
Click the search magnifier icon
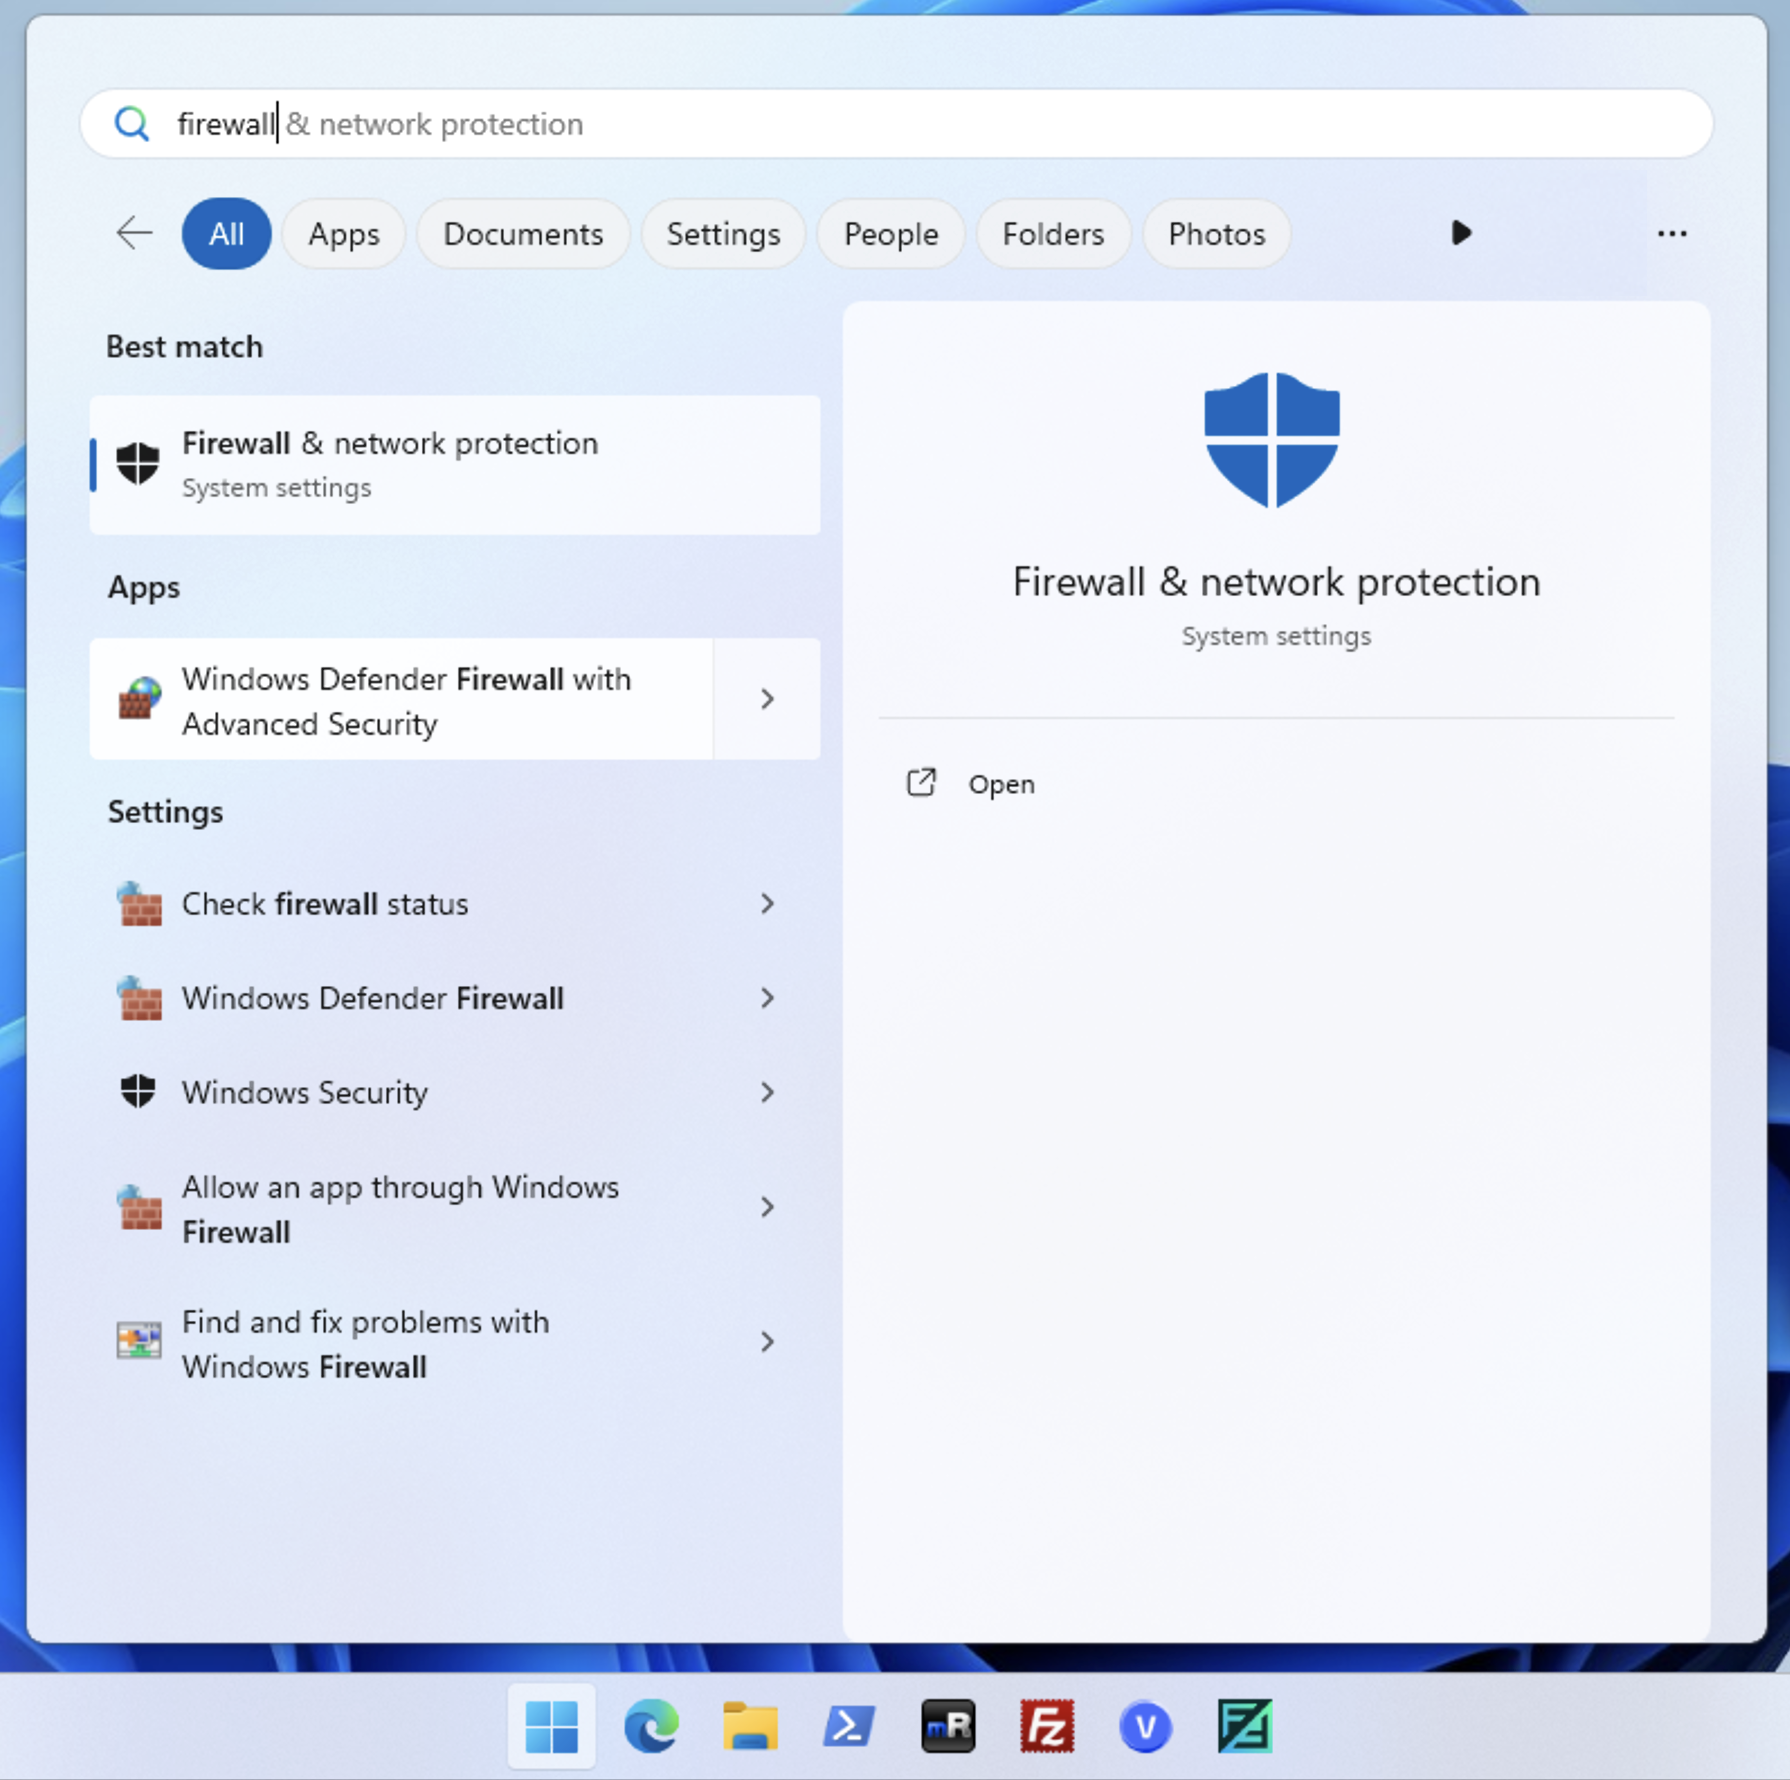point(132,124)
